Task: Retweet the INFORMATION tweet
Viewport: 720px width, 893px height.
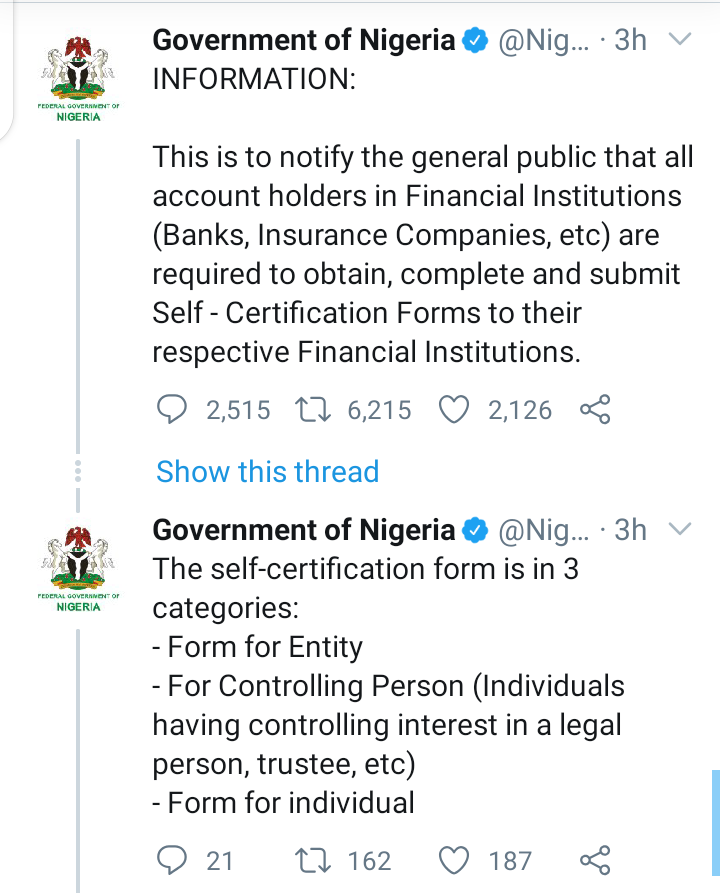Action: pos(314,409)
